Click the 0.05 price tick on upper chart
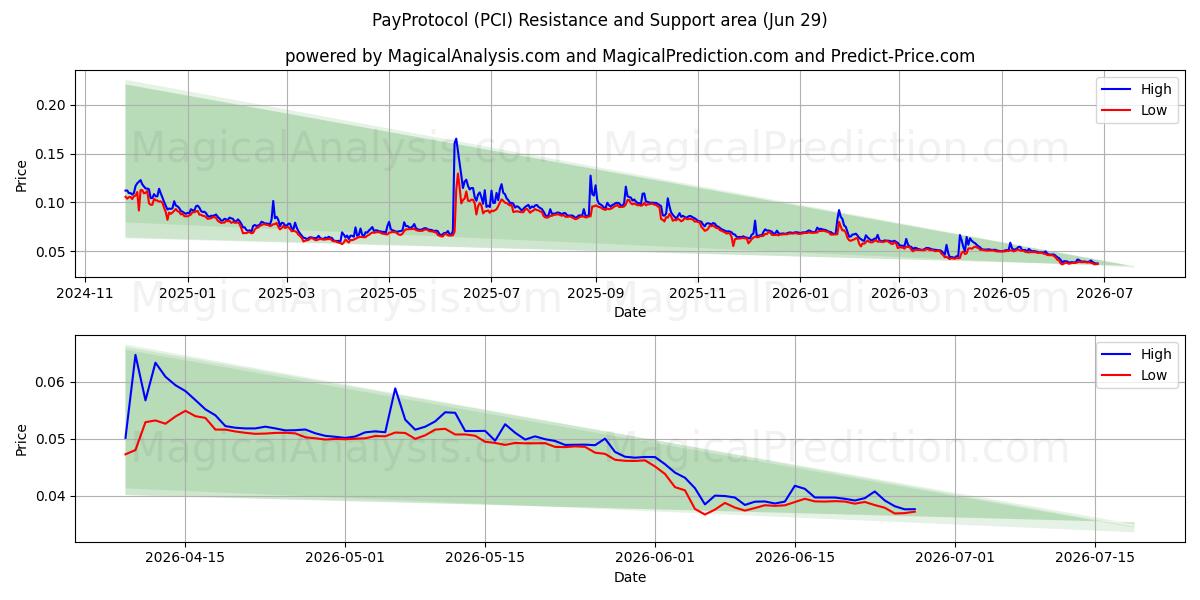This screenshot has height=600, width=1200. tap(53, 252)
